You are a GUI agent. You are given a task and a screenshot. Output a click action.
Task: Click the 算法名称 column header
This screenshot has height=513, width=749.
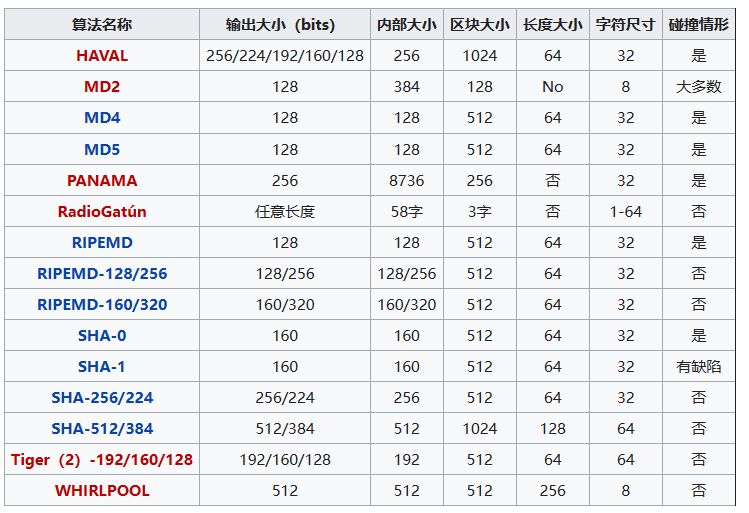[x=102, y=24]
